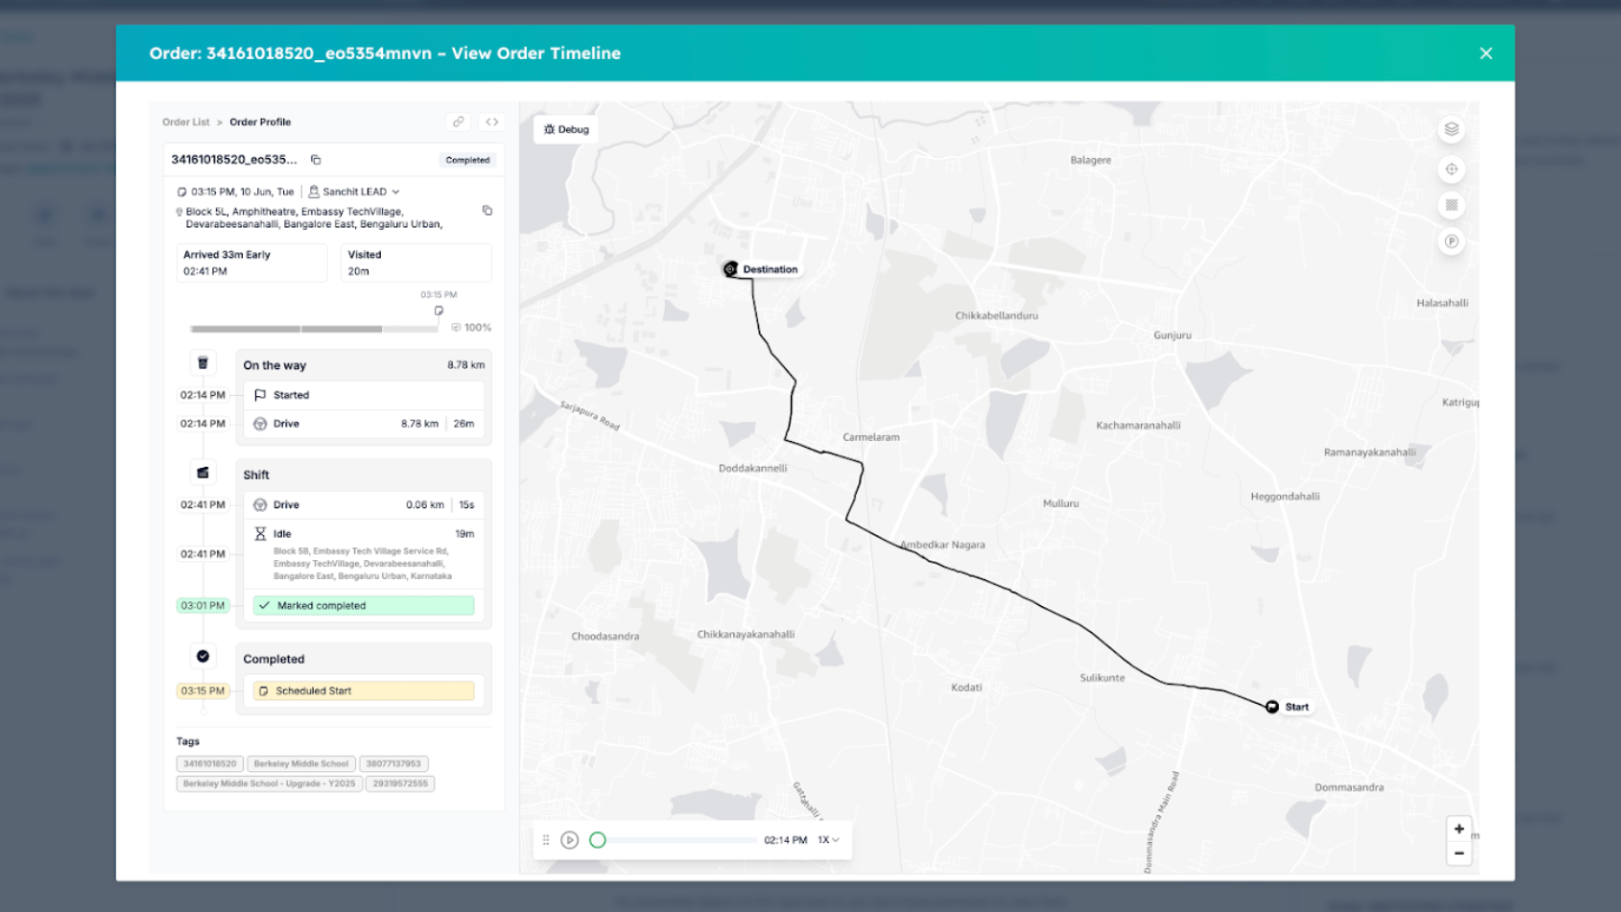The height and width of the screenshot is (912, 1621).
Task: Copy the order ID 34161018520_eo535
Action: click(x=316, y=160)
